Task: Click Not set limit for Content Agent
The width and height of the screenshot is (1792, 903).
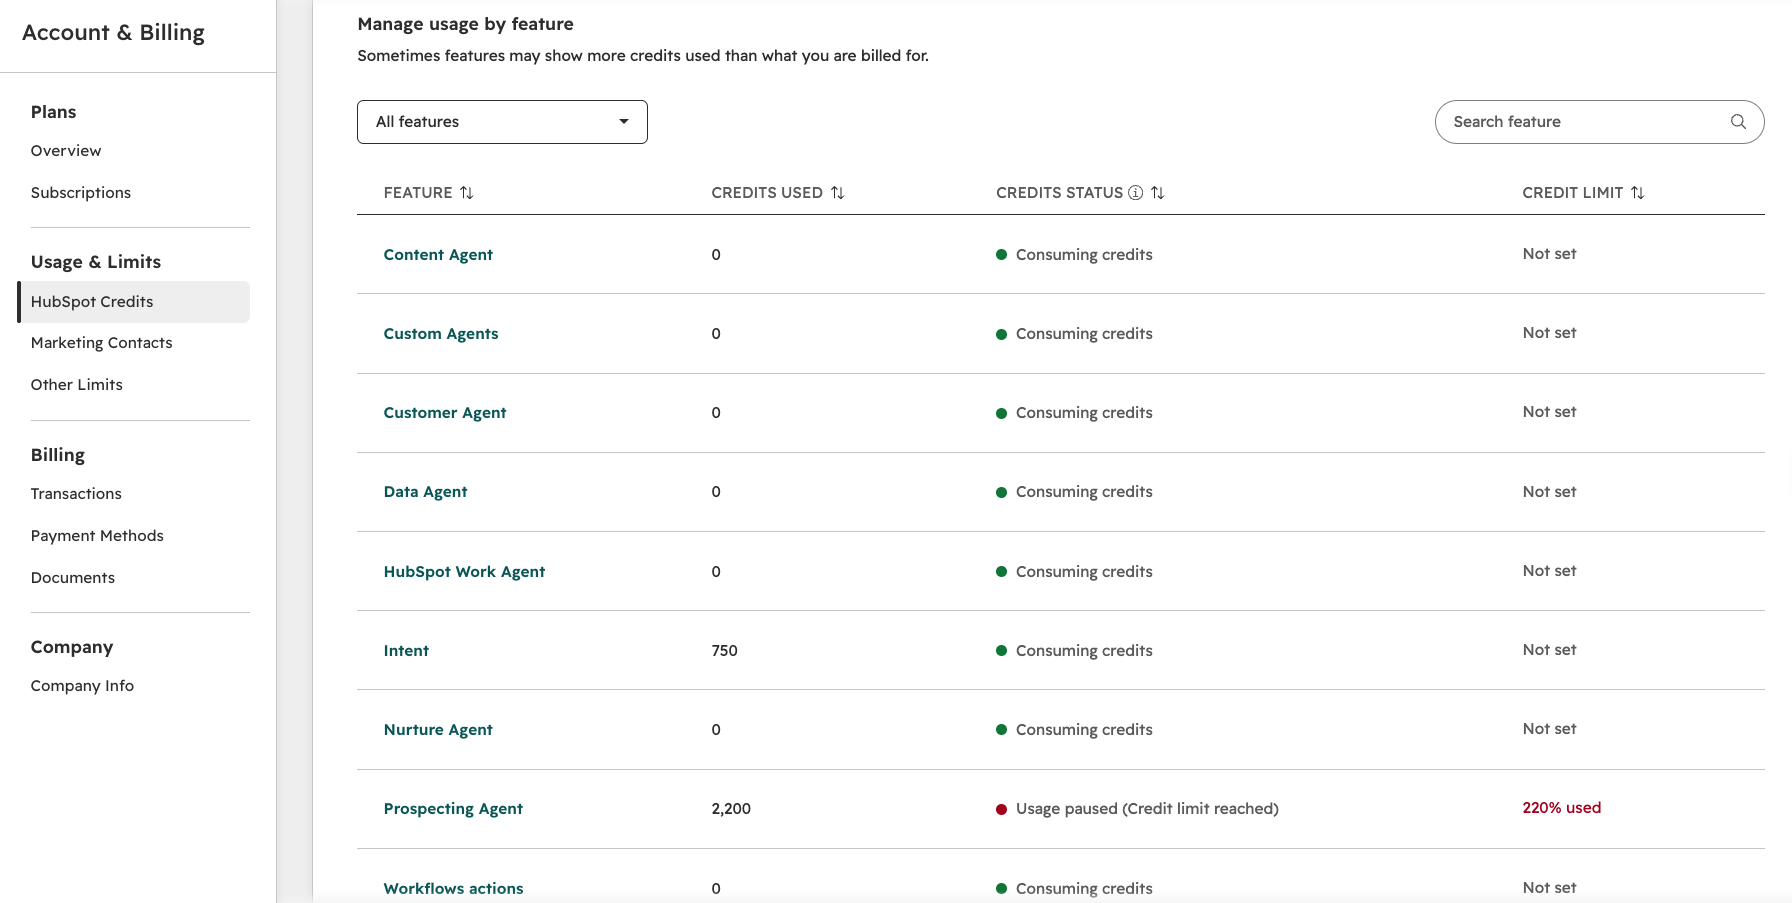Action: [1549, 254]
